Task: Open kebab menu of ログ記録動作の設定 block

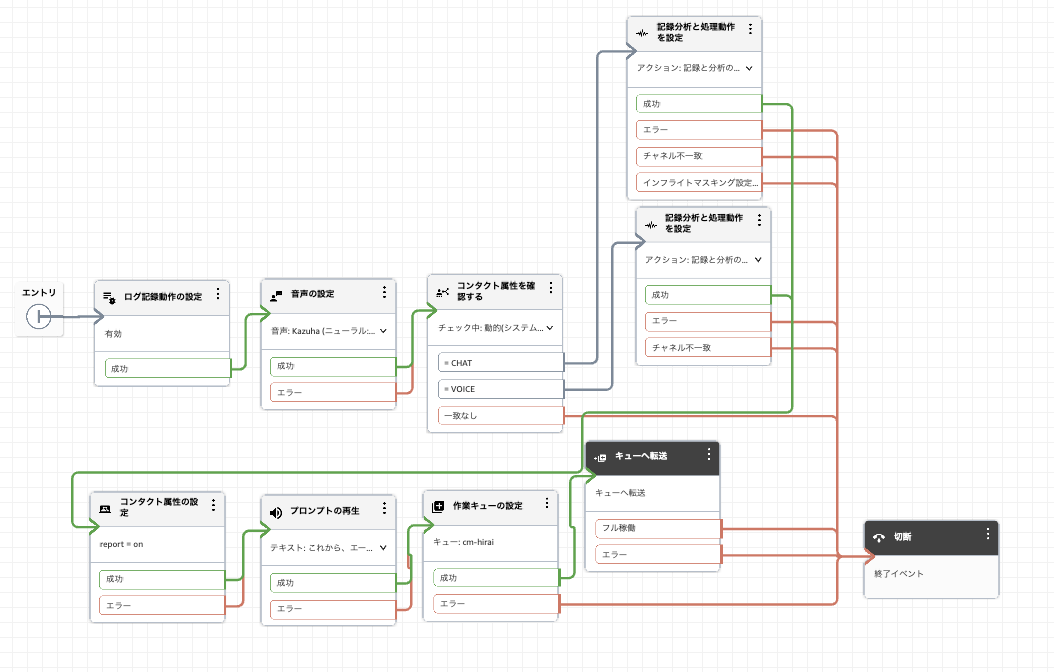Action: pos(218,294)
